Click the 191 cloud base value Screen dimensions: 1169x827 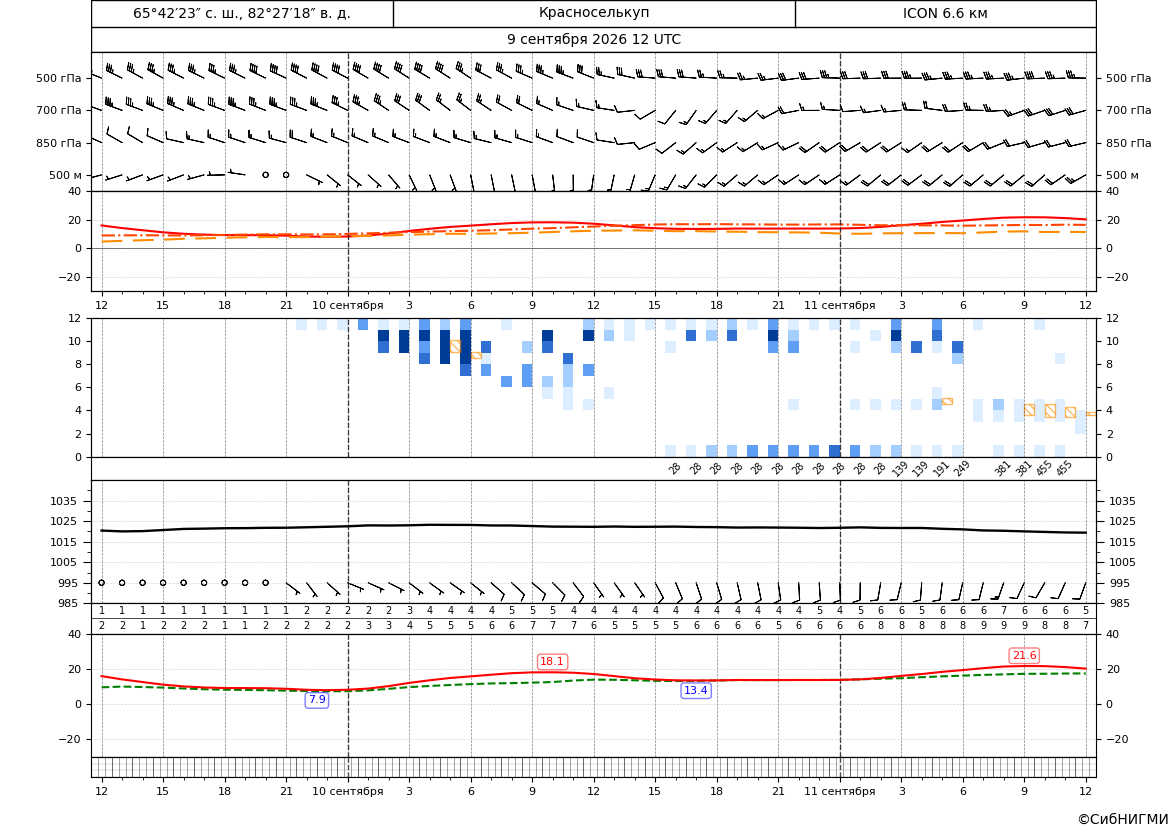tap(940, 468)
